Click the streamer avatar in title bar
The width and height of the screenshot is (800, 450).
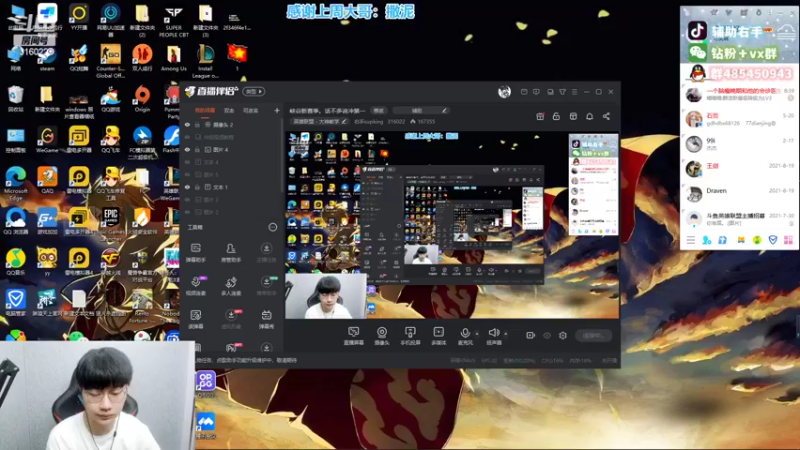504,91
